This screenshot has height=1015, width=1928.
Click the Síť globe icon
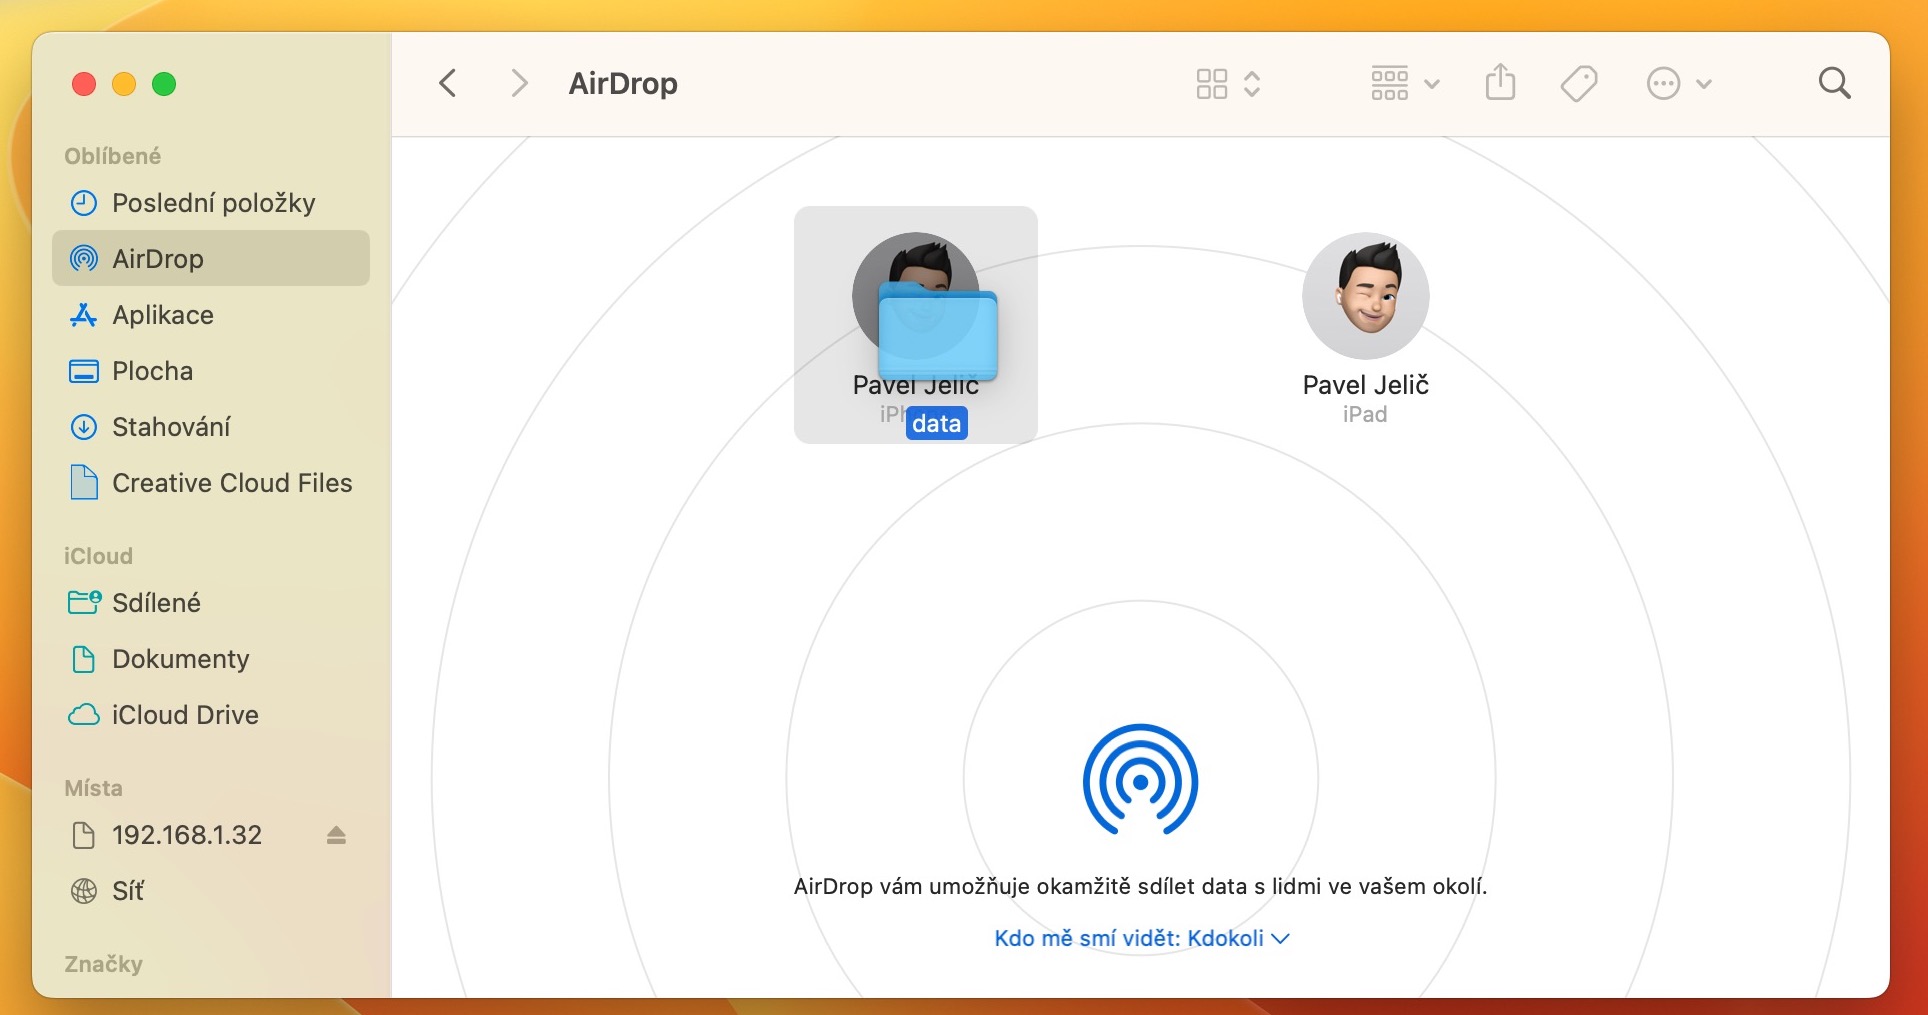[x=84, y=891]
